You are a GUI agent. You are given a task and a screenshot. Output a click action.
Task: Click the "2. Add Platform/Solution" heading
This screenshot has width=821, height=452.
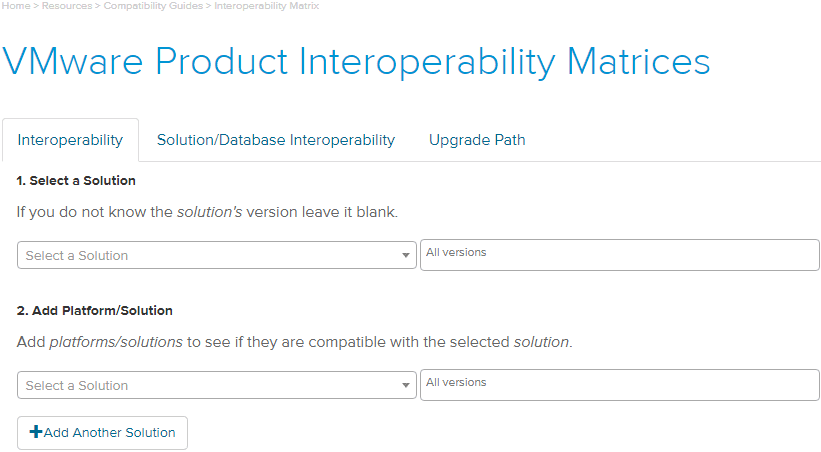(x=95, y=311)
